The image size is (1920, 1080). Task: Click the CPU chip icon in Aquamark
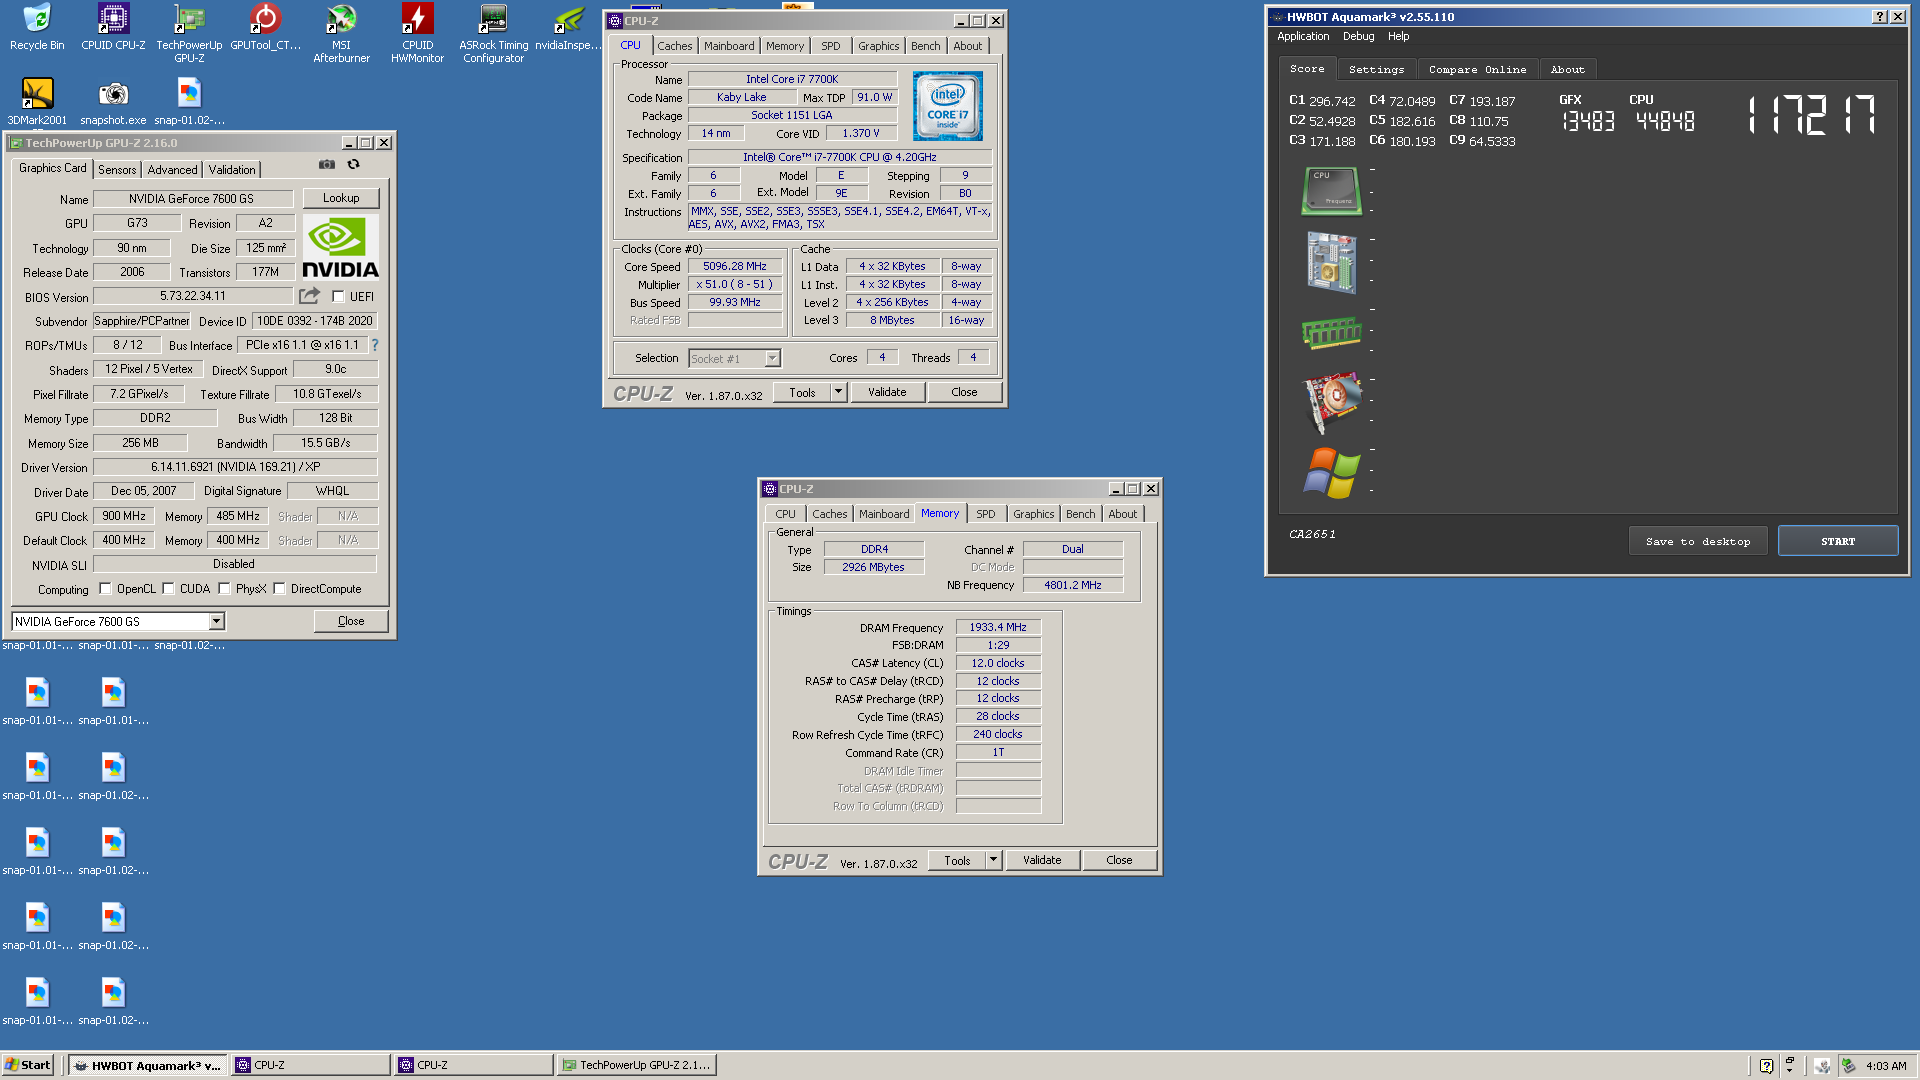[x=1331, y=190]
